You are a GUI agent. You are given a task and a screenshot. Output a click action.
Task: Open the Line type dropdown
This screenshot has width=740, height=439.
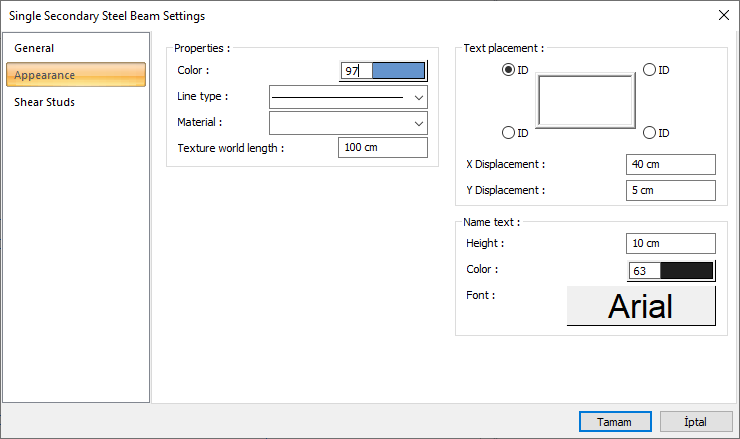[x=348, y=97]
